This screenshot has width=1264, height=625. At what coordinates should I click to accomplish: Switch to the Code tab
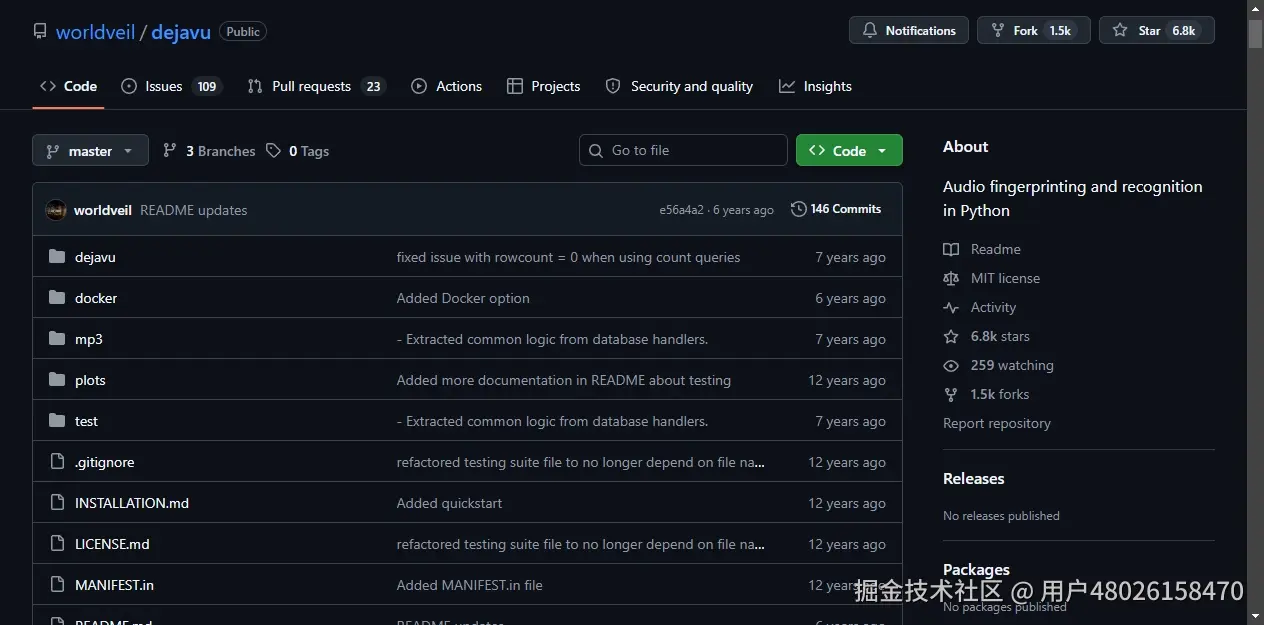(x=68, y=86)
